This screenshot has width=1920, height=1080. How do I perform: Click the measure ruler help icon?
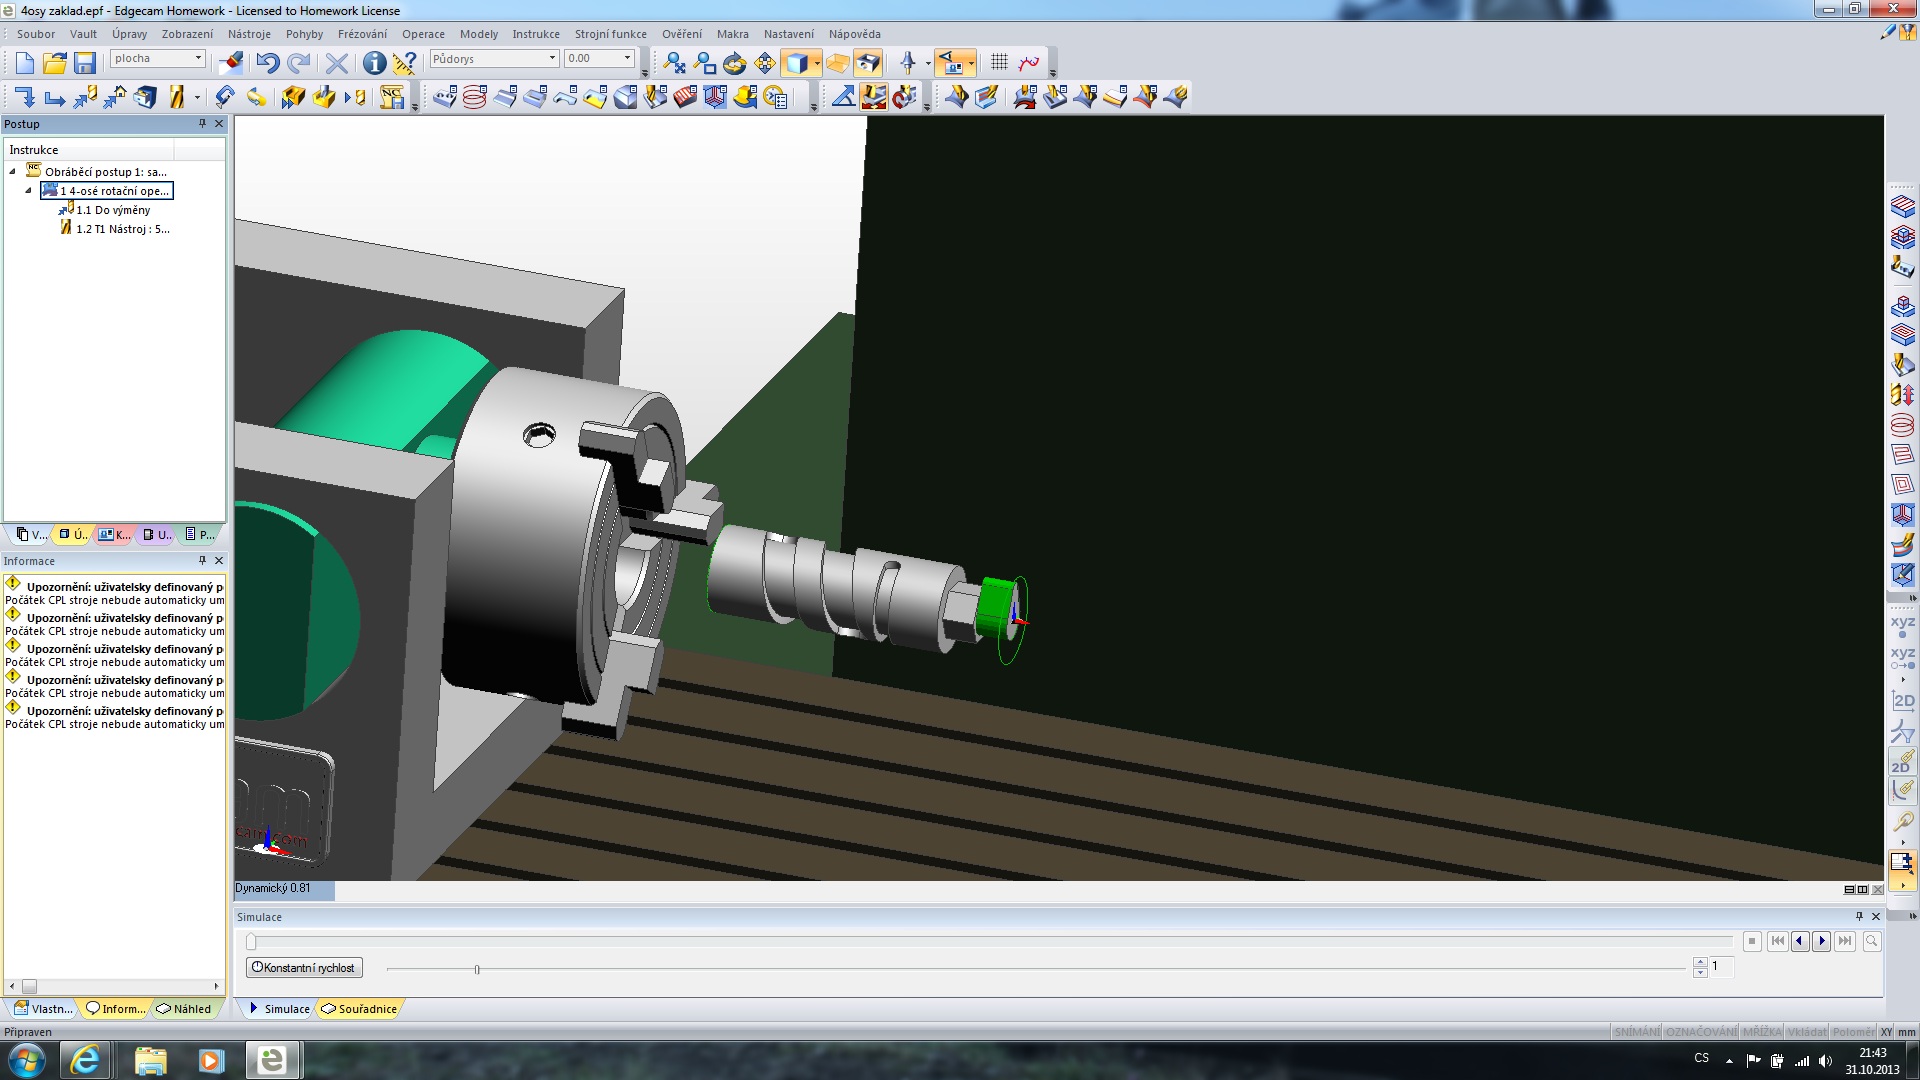pos(404,63)
